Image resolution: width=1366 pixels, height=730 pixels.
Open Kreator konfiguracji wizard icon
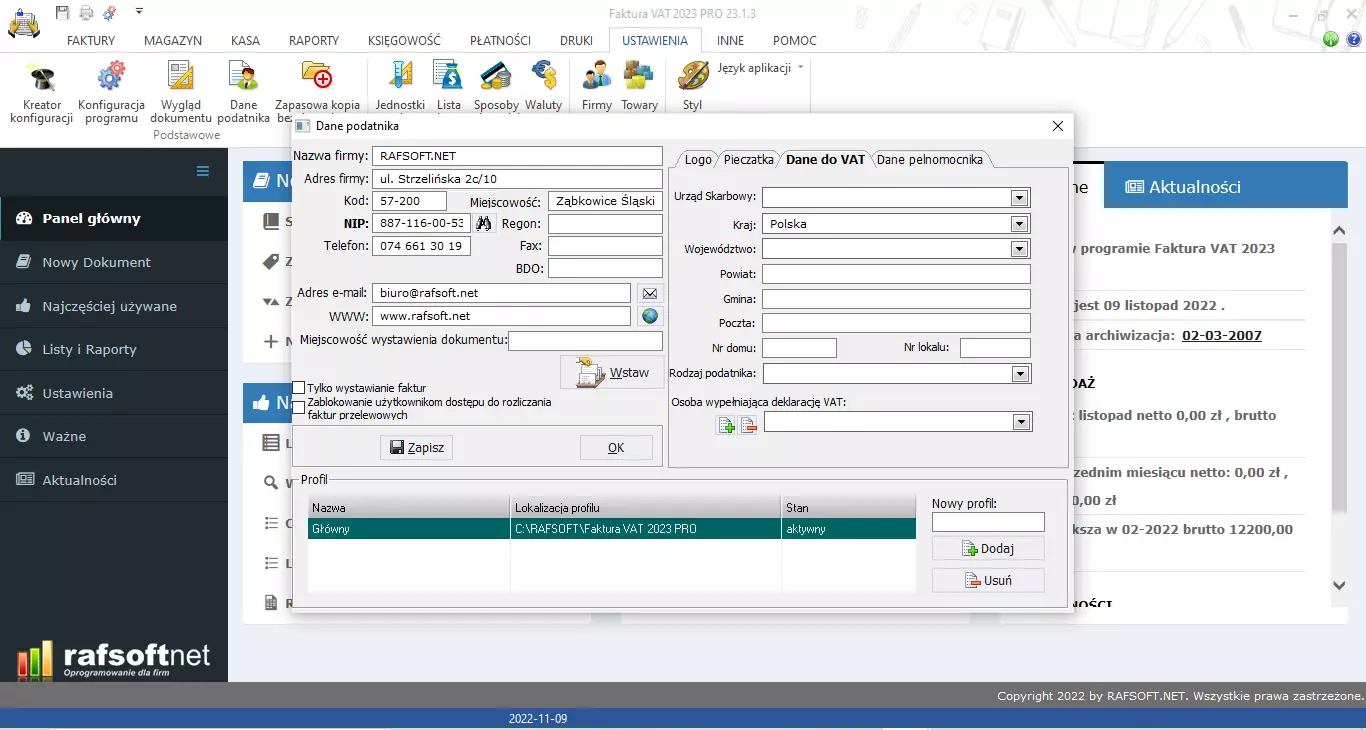(41, 78)
